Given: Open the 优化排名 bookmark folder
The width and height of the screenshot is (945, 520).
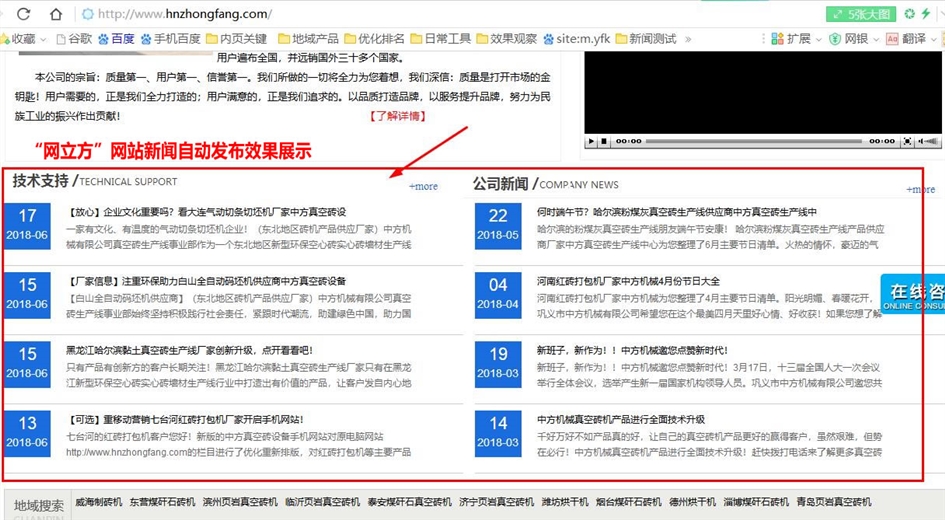Looking at the screenshot, I should (x=375, y=39).
